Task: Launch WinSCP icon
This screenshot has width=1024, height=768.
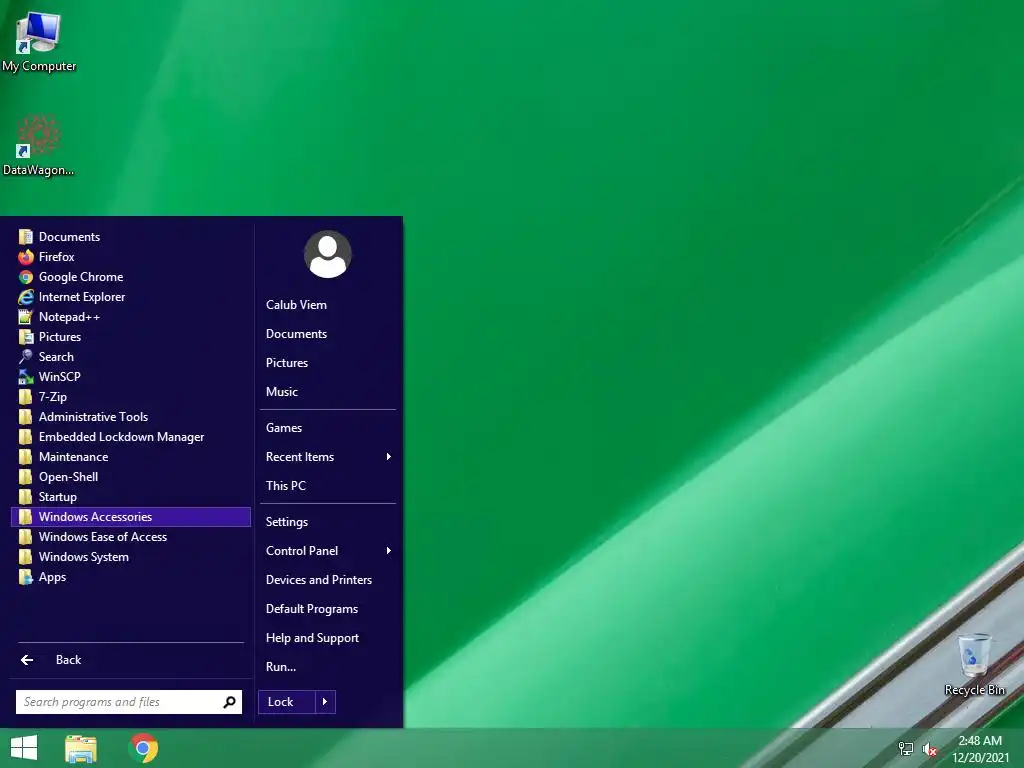Action: point(25,377)
